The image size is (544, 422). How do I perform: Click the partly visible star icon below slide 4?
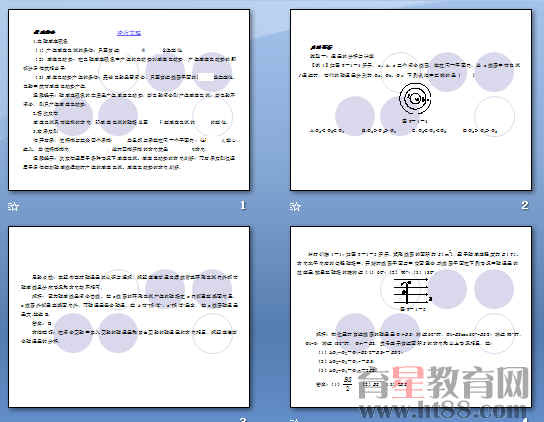295,420
